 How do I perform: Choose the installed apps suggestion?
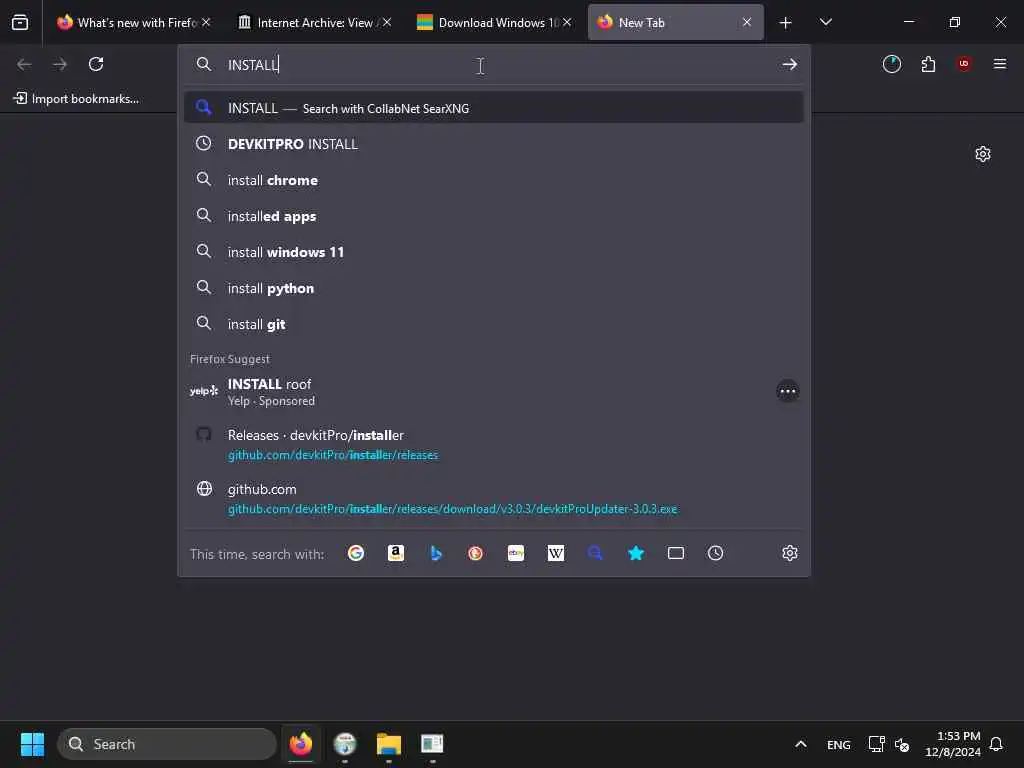pos(494,216)
